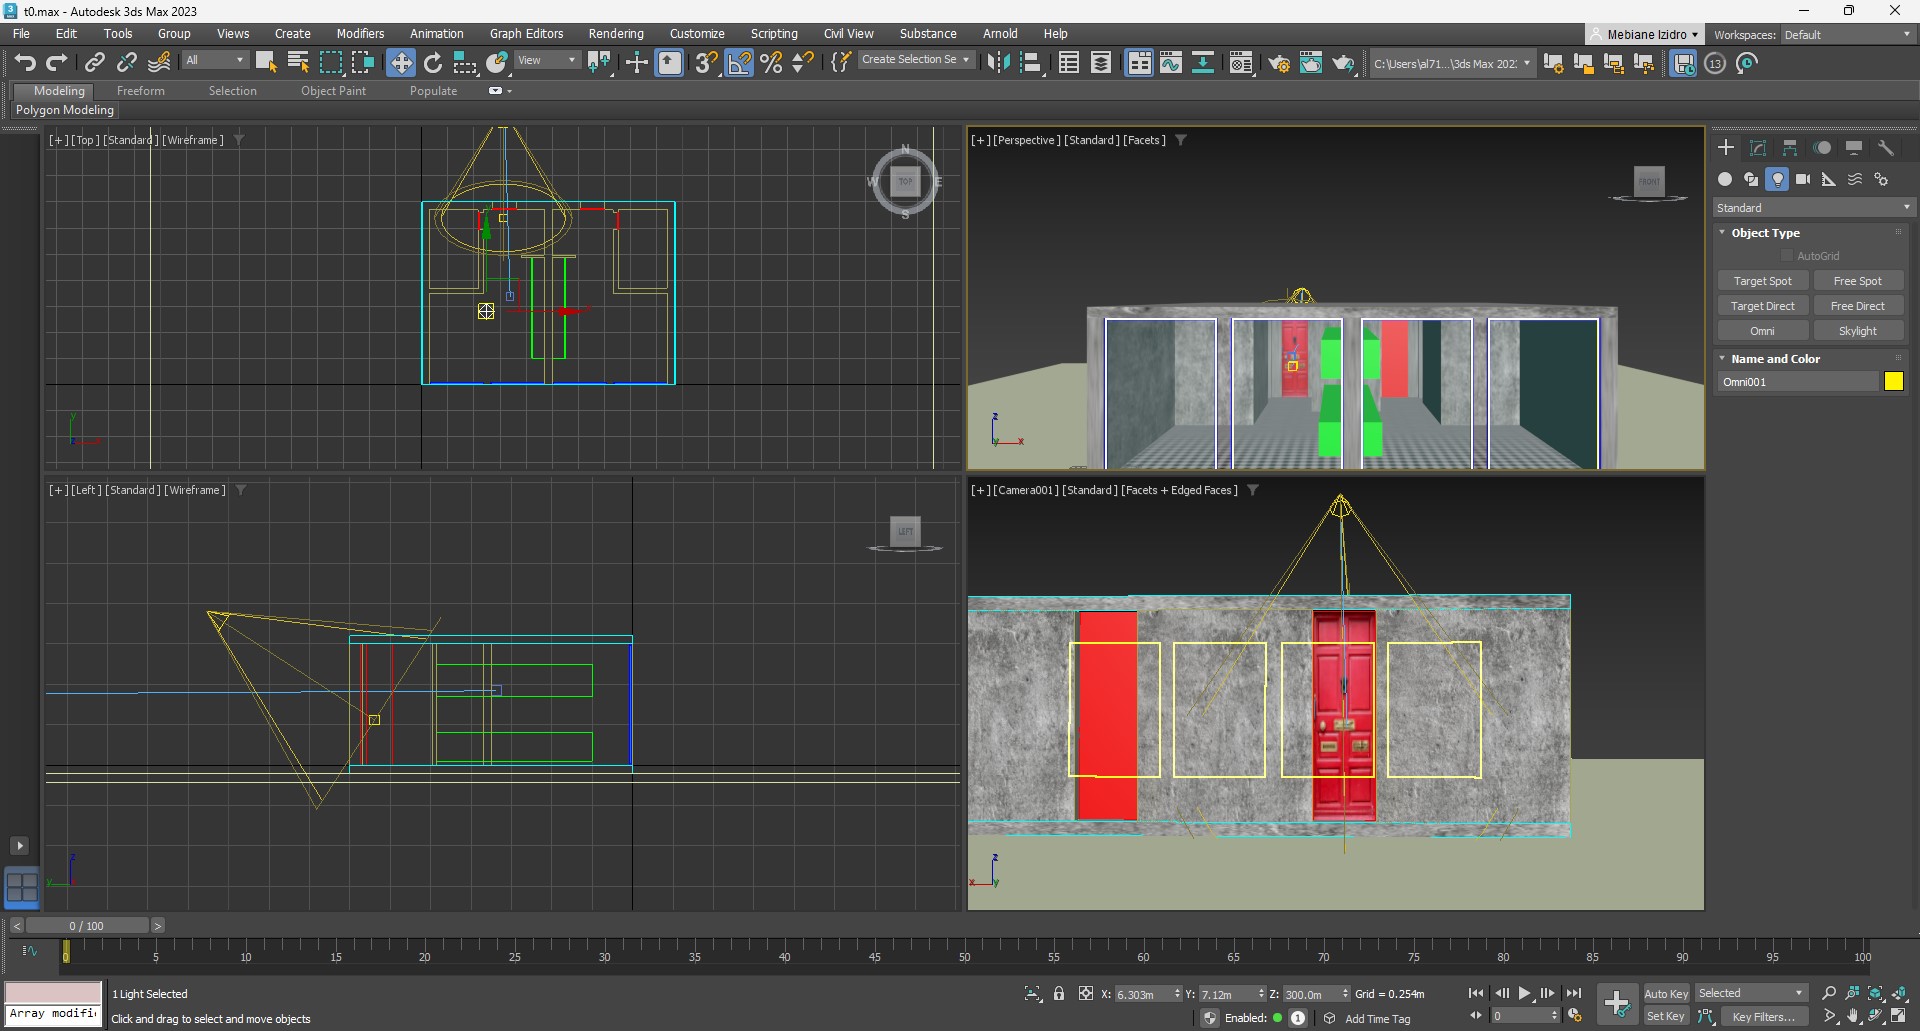Open the Modify panel tab icon
Image resolution: width=1920 pixels, height=1031 pixels.
tap(1758, 148)
